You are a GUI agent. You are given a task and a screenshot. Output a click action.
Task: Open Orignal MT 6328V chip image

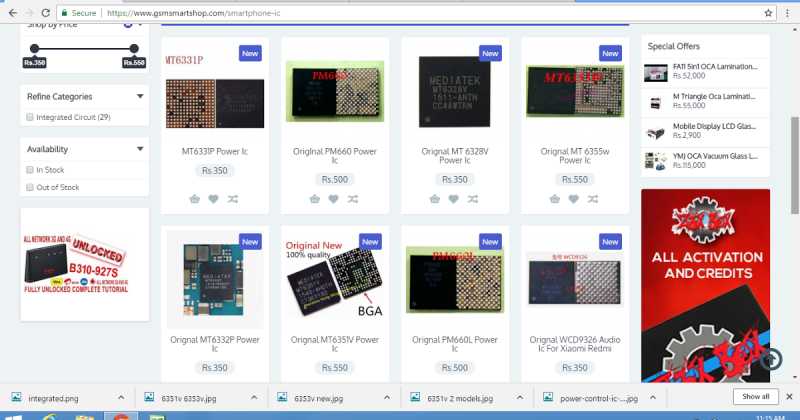[x=454, y=92]
